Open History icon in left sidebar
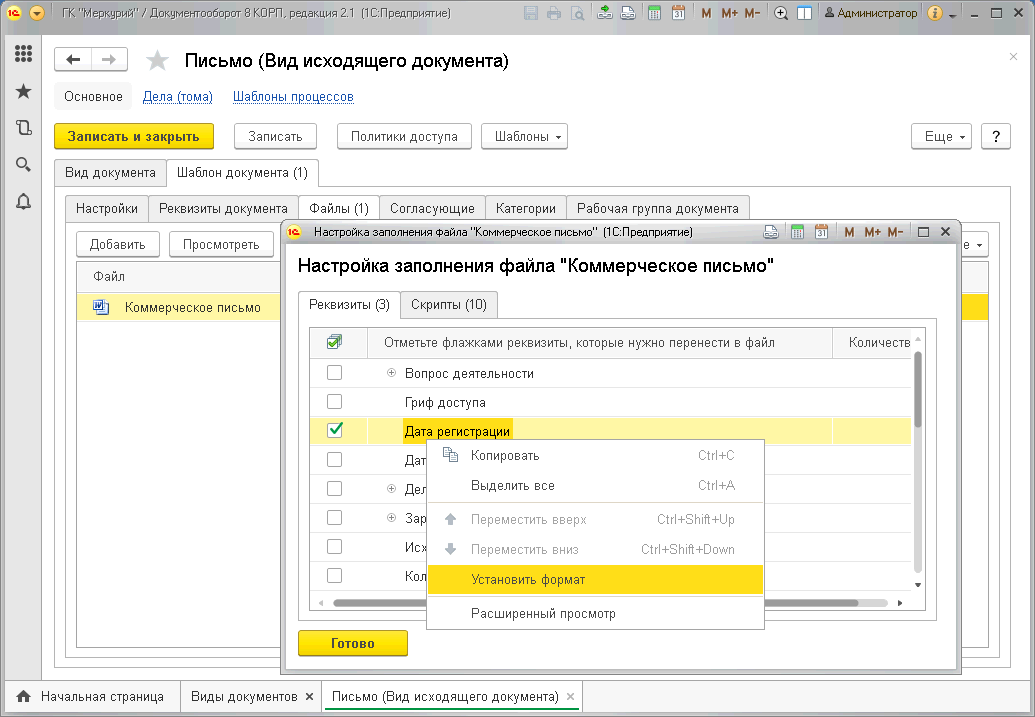 pyautogui.click(x=23, y=127)
